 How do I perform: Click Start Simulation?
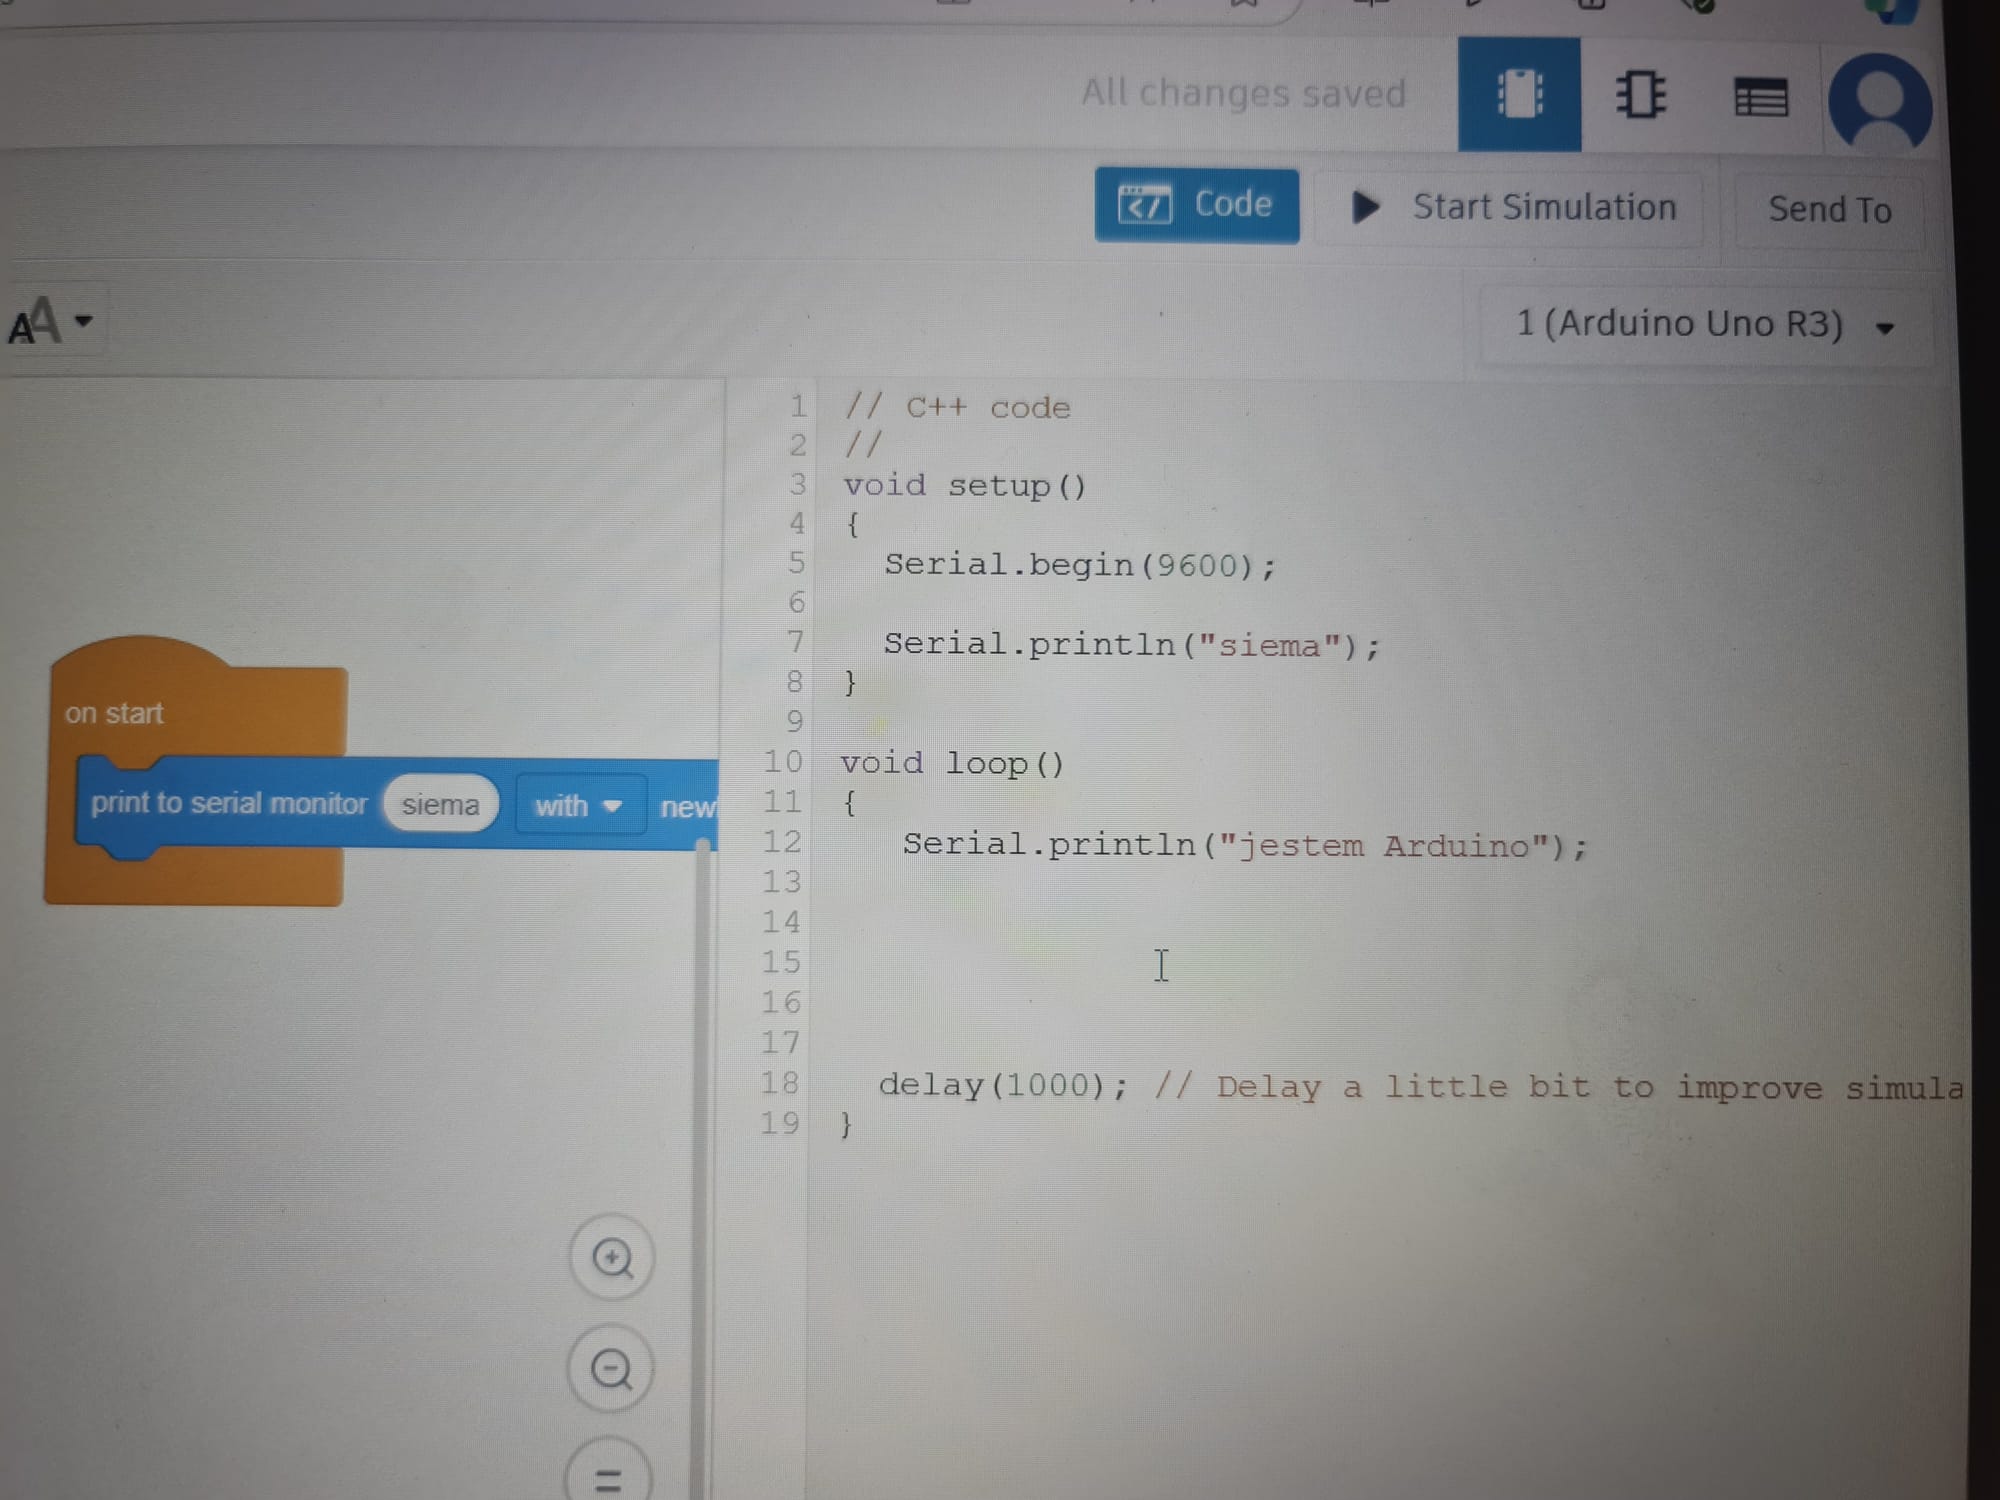point(1512,208)
